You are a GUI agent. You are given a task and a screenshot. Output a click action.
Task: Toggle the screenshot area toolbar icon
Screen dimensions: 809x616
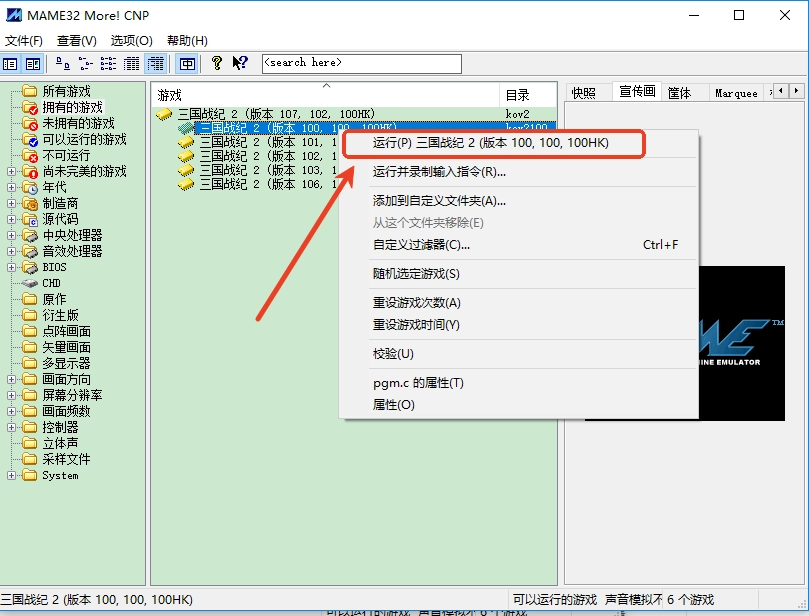click(x=33, y=64)
